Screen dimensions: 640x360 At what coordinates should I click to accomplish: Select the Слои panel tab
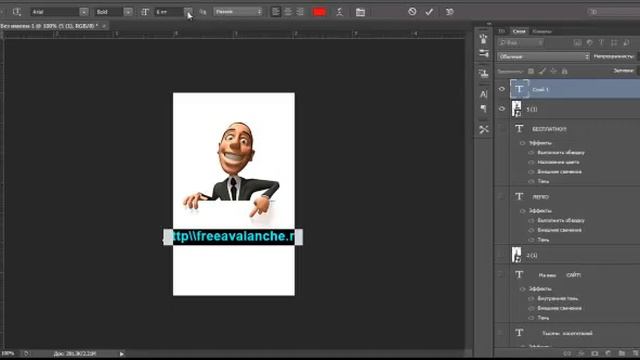tap(519, 31)
